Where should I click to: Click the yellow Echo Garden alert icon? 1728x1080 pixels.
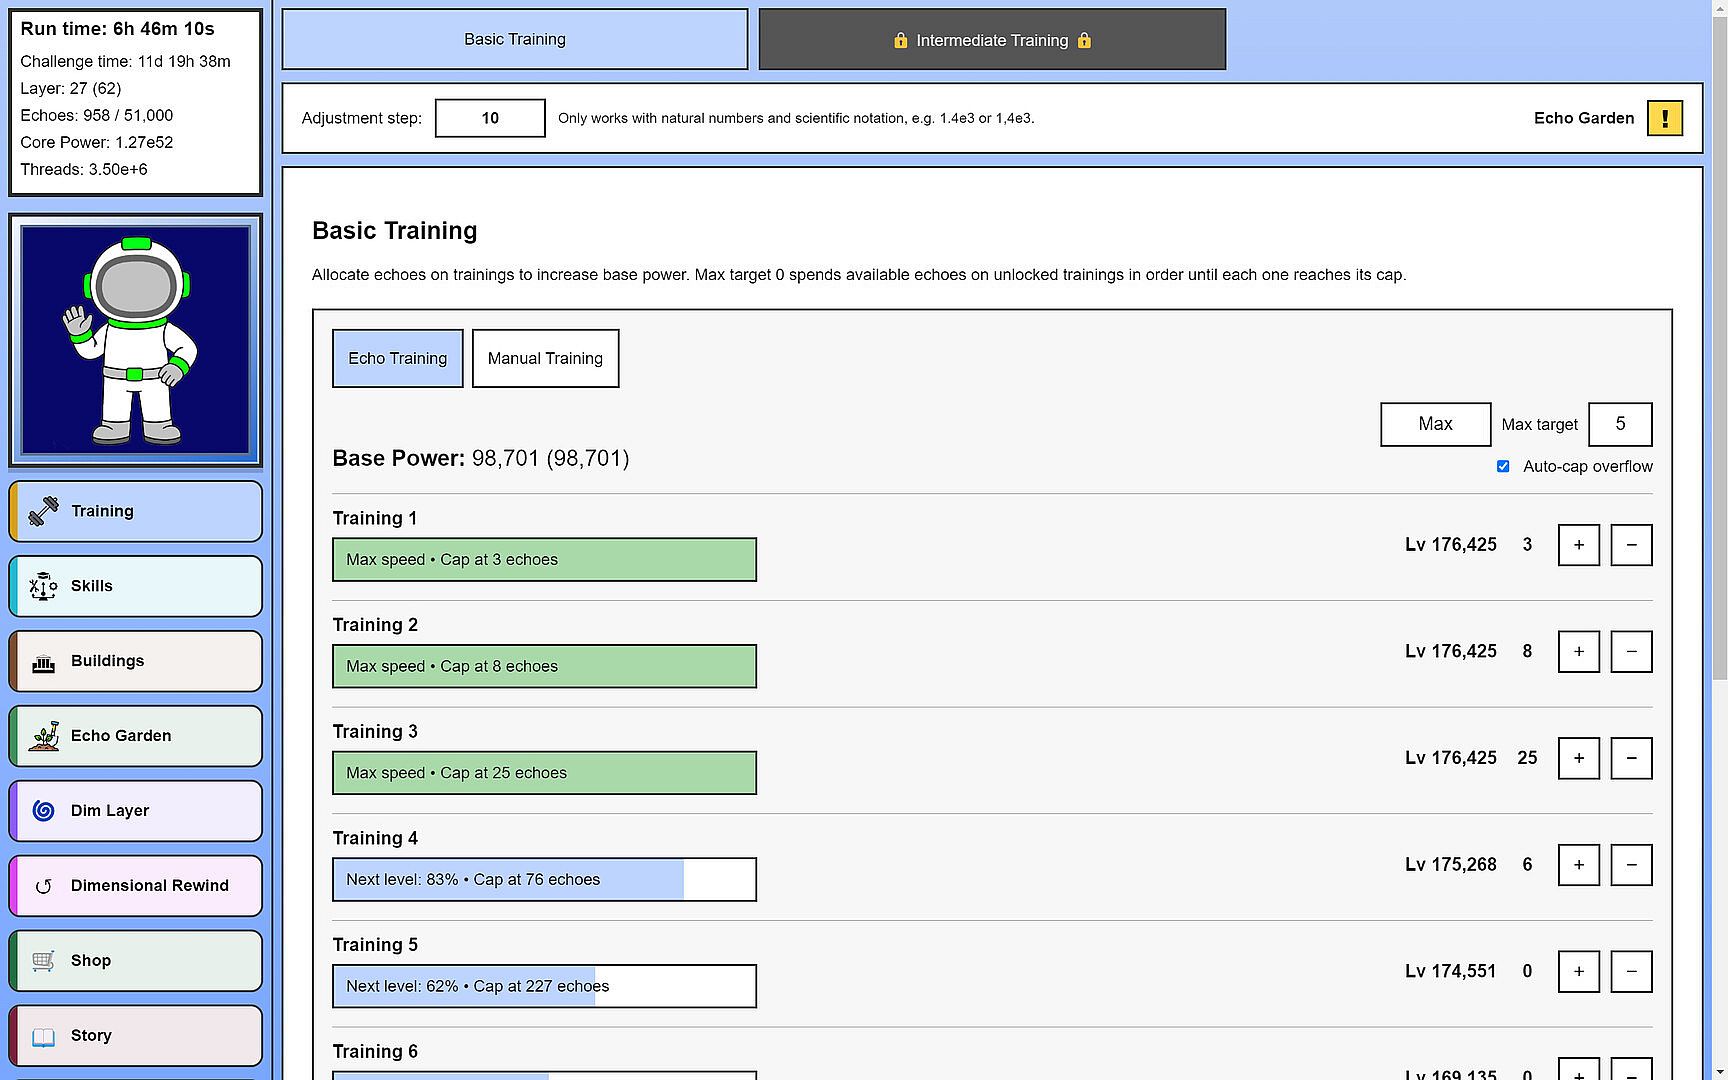point(1665,118)
